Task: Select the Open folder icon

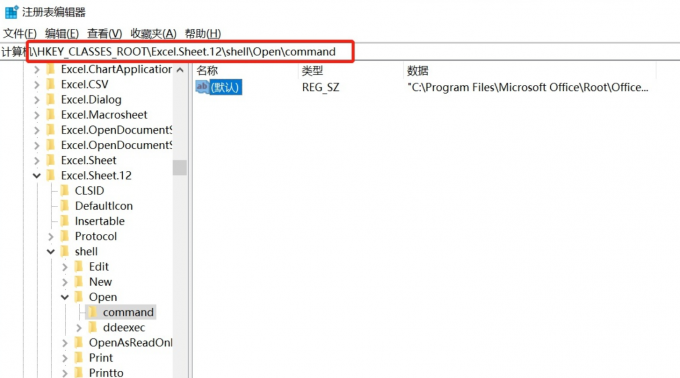Action: point(79,297)
